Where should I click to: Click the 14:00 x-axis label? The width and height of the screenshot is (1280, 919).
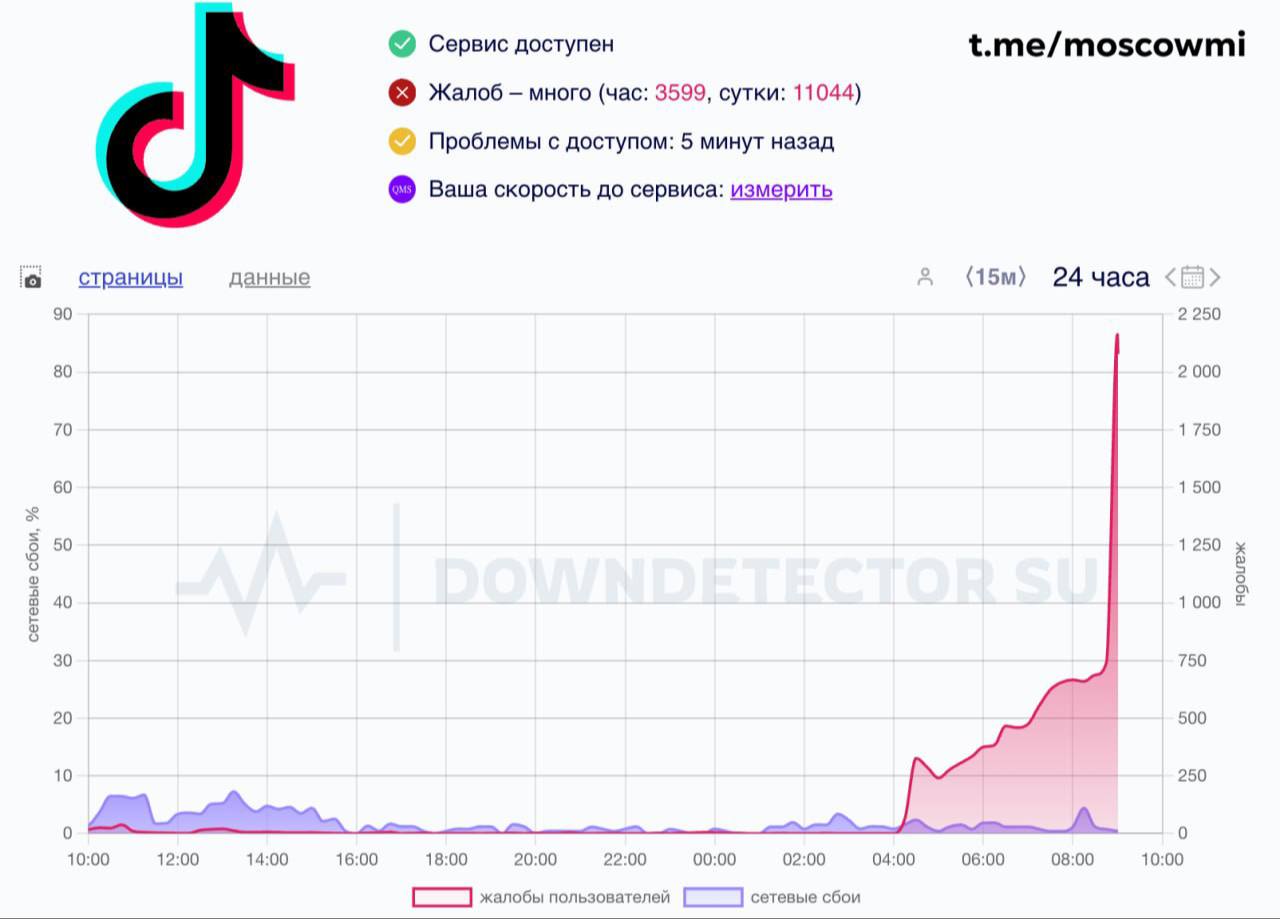[x=267, y=860]
